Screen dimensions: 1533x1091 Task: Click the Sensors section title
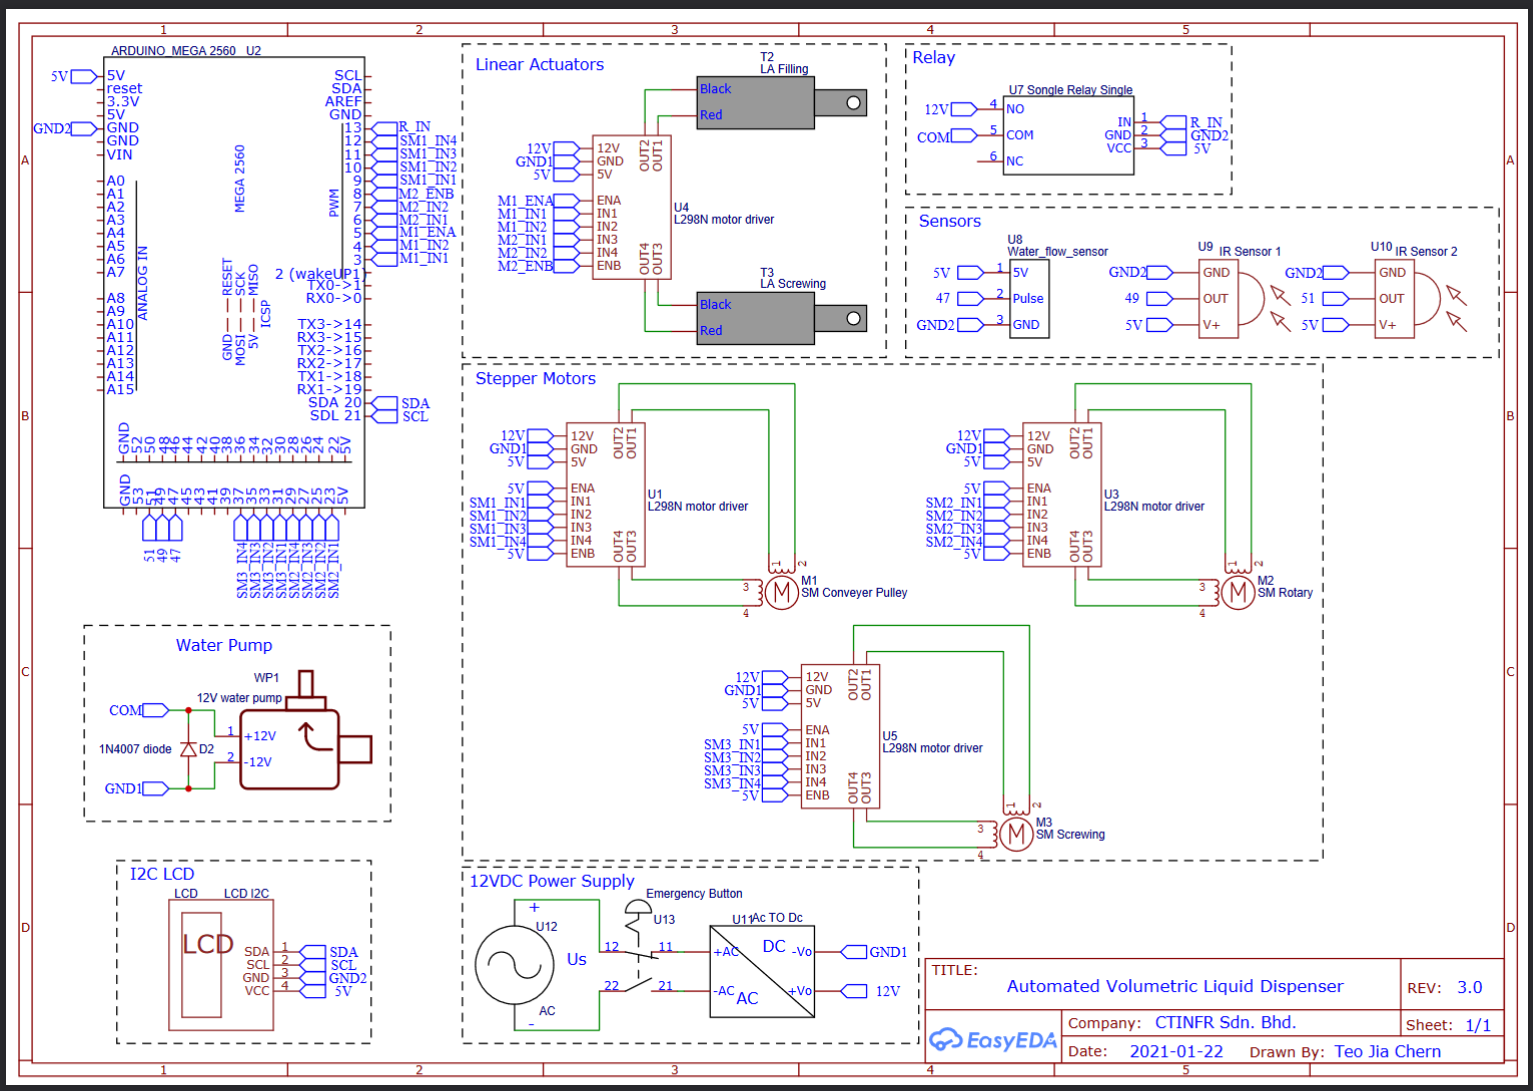950,222
